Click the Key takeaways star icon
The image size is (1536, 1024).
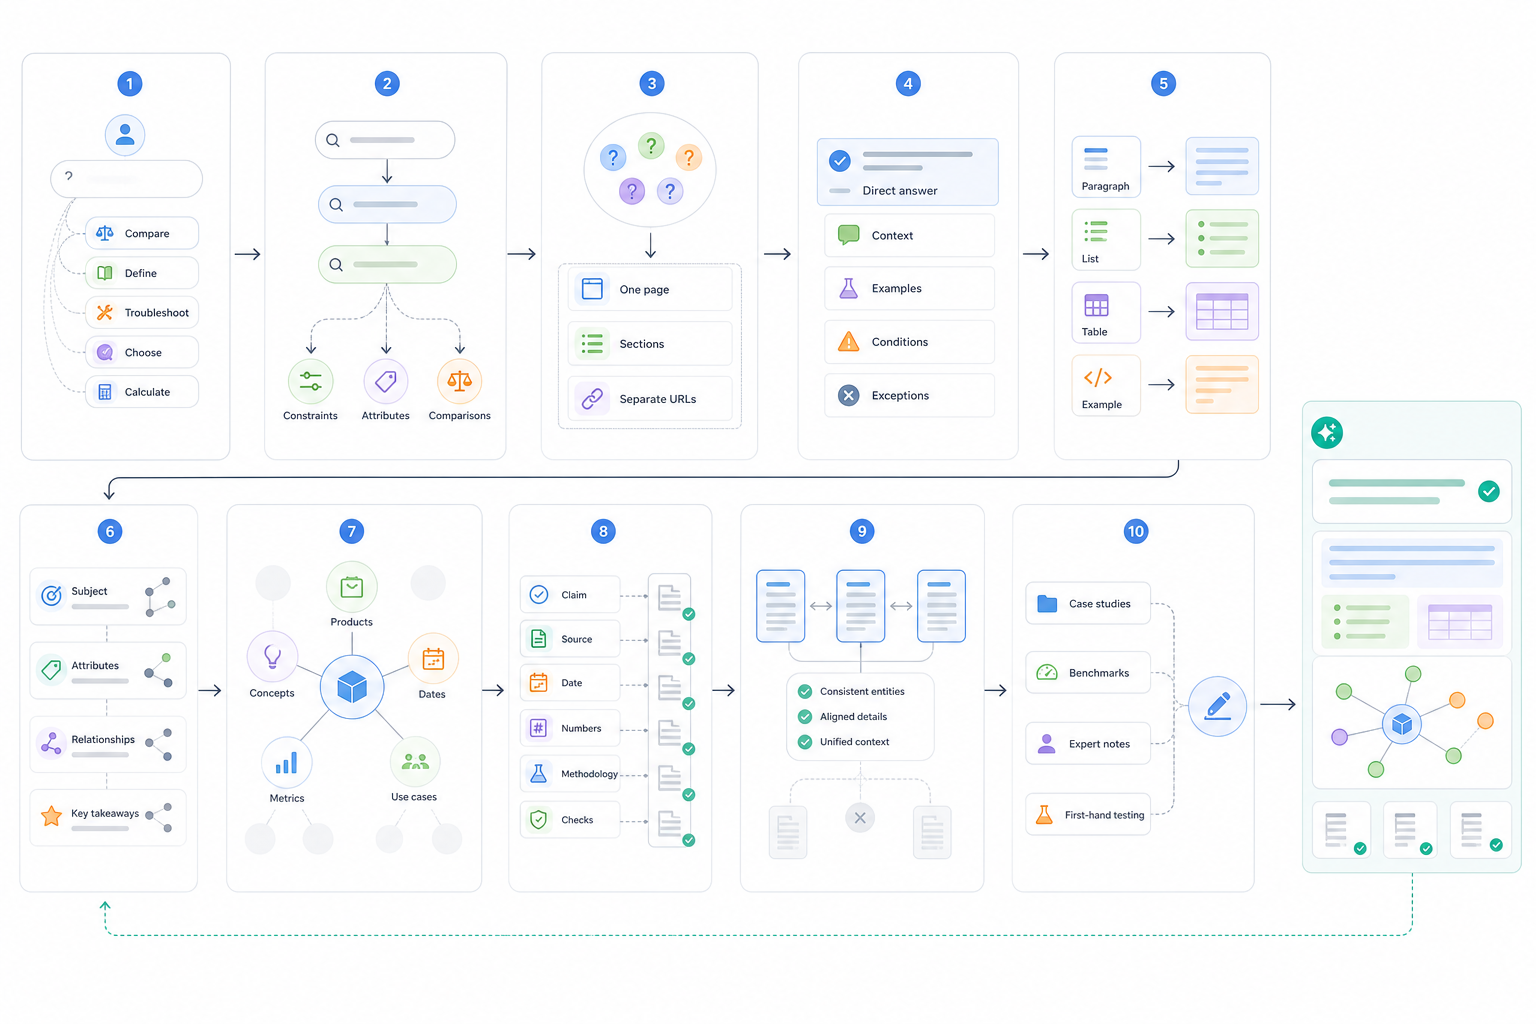click(51, 816)
